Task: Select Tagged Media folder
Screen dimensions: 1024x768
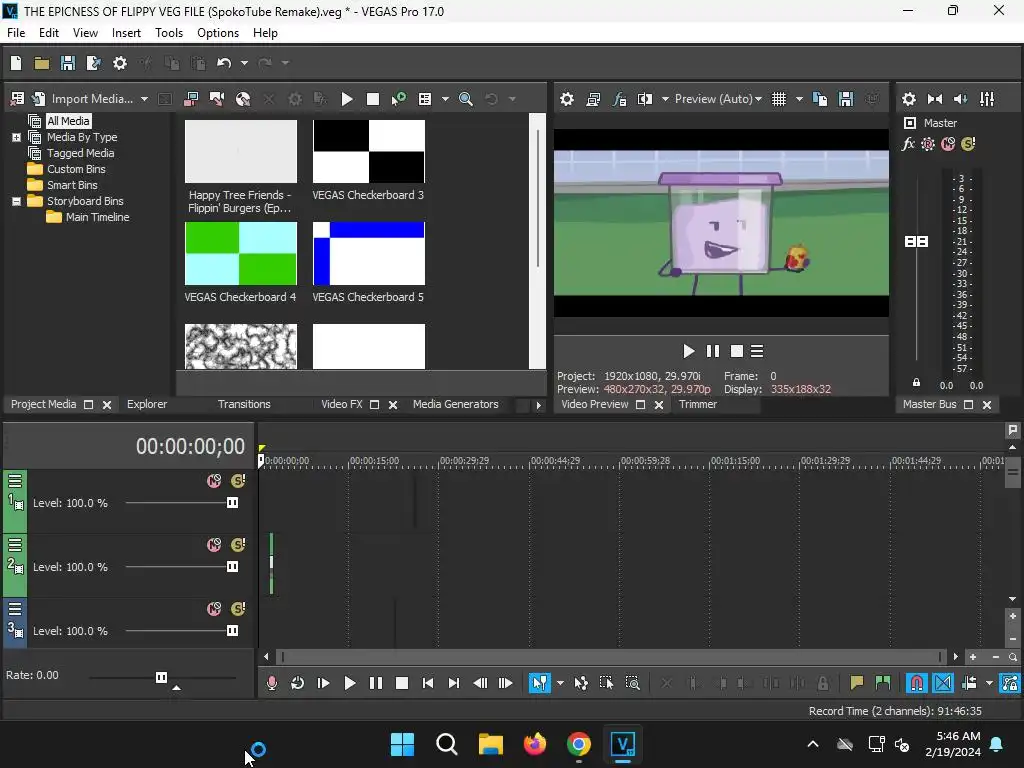Action: tap(80, 153)
